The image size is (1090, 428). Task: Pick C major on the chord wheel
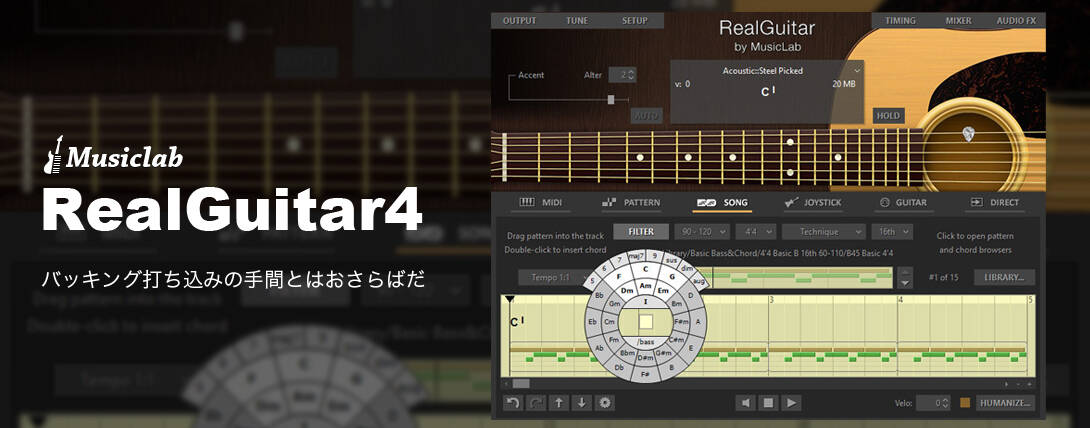tap(646, 270)
